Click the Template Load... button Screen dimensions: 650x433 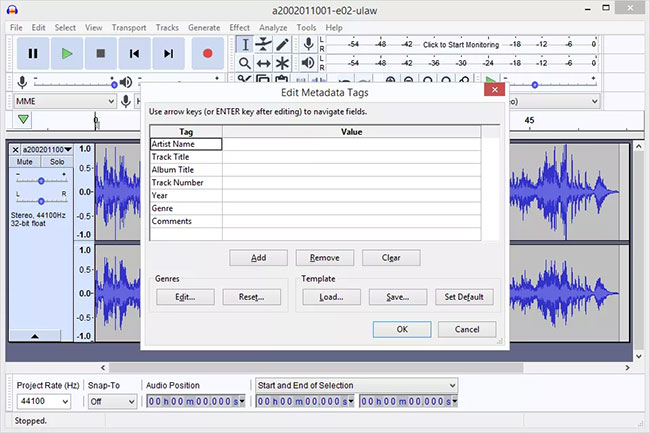pyautogui.click(x=331, y=297)
